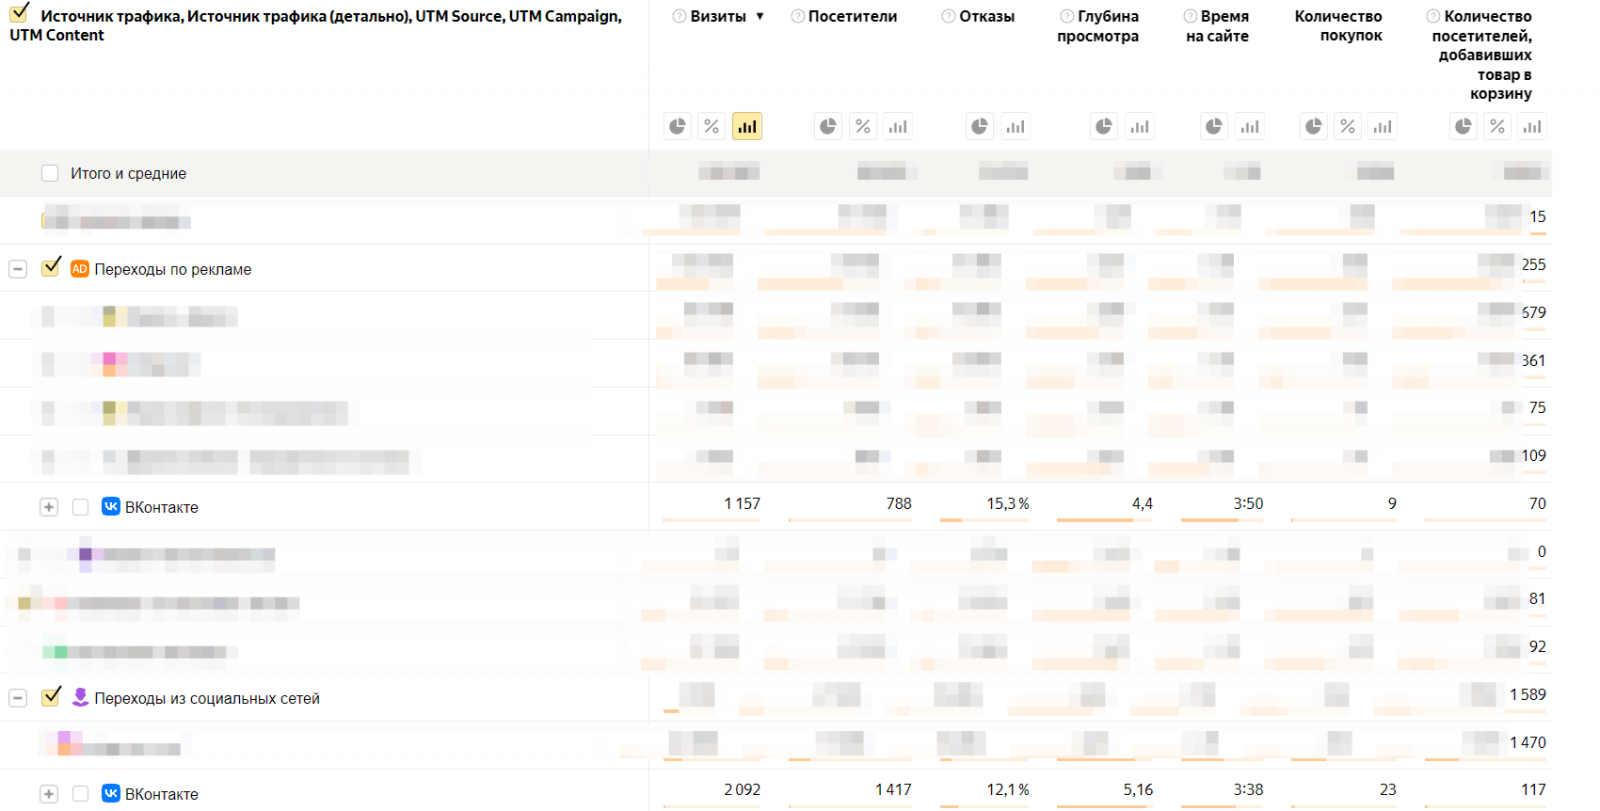The image size is (1600, 811).
Task: Click VK logo in row with 2 092 visits
Action: click(x=111, y=793)
